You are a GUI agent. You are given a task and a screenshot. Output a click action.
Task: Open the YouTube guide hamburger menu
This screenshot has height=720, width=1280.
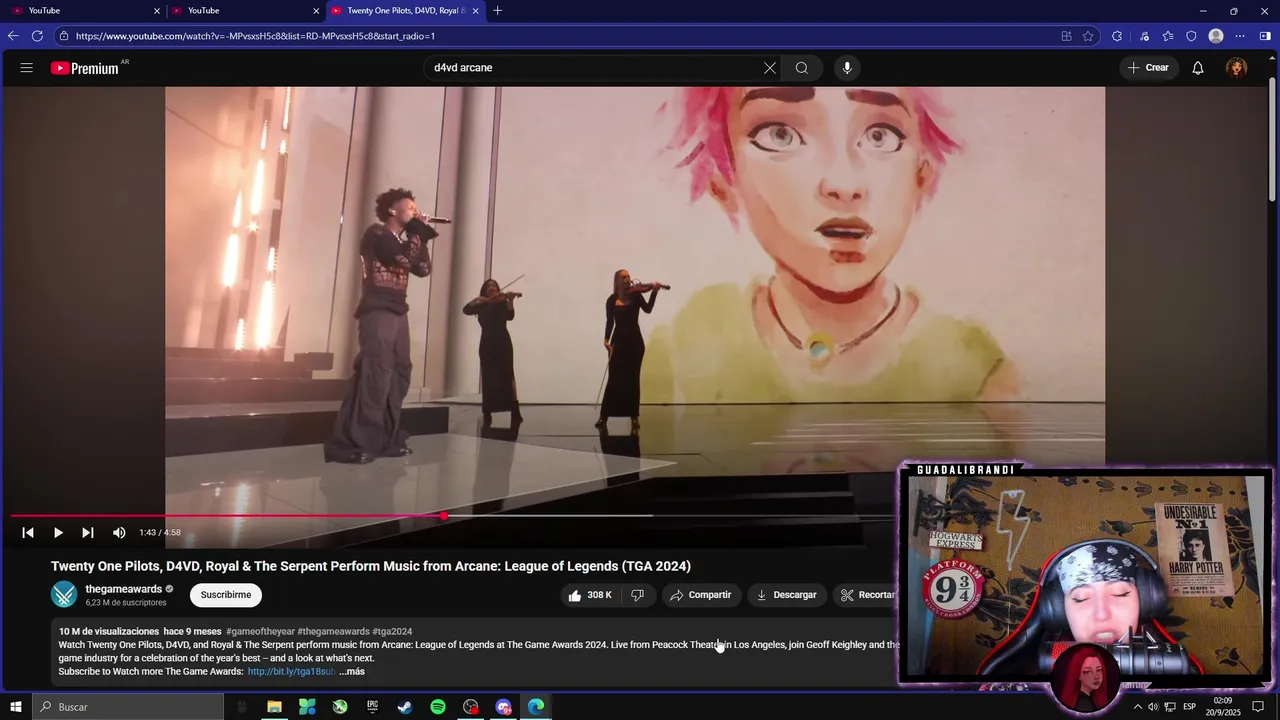click(27, 68)
